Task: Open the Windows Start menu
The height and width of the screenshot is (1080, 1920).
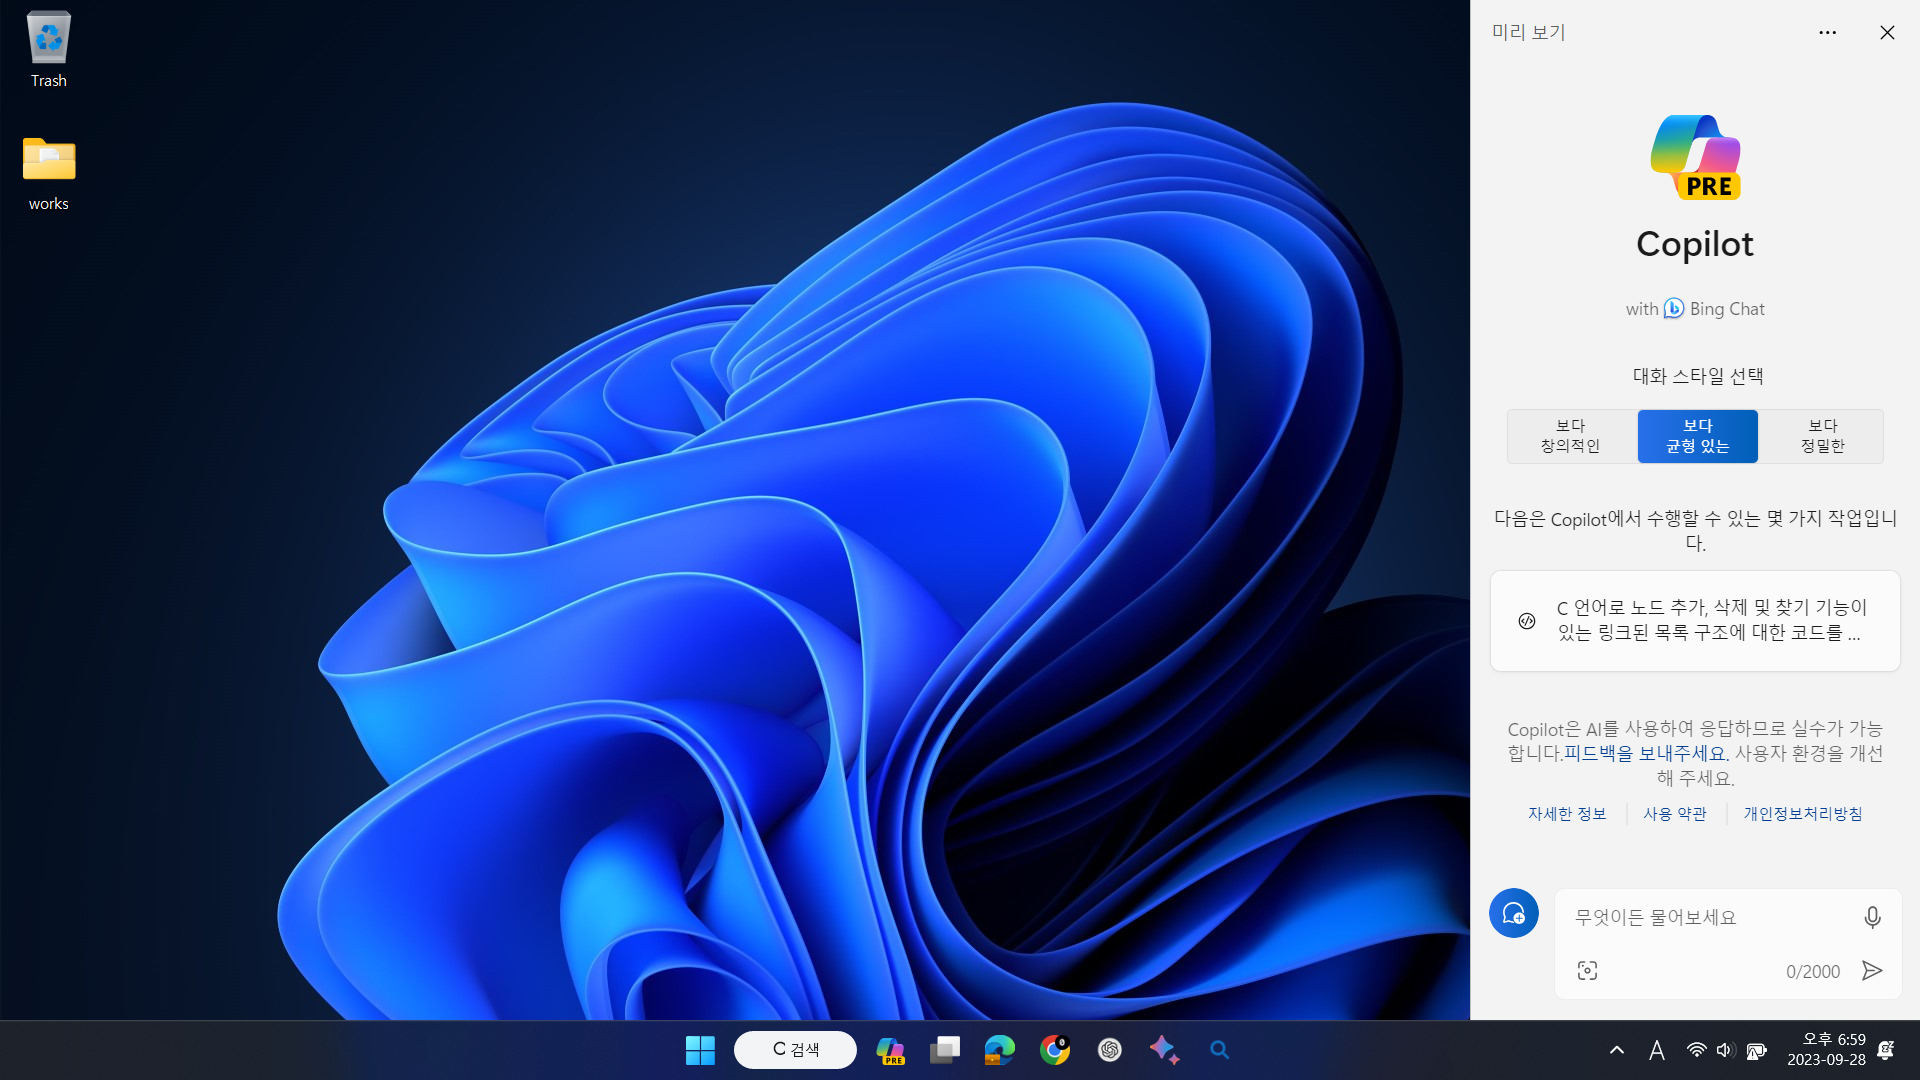Action: point(700,1050)
